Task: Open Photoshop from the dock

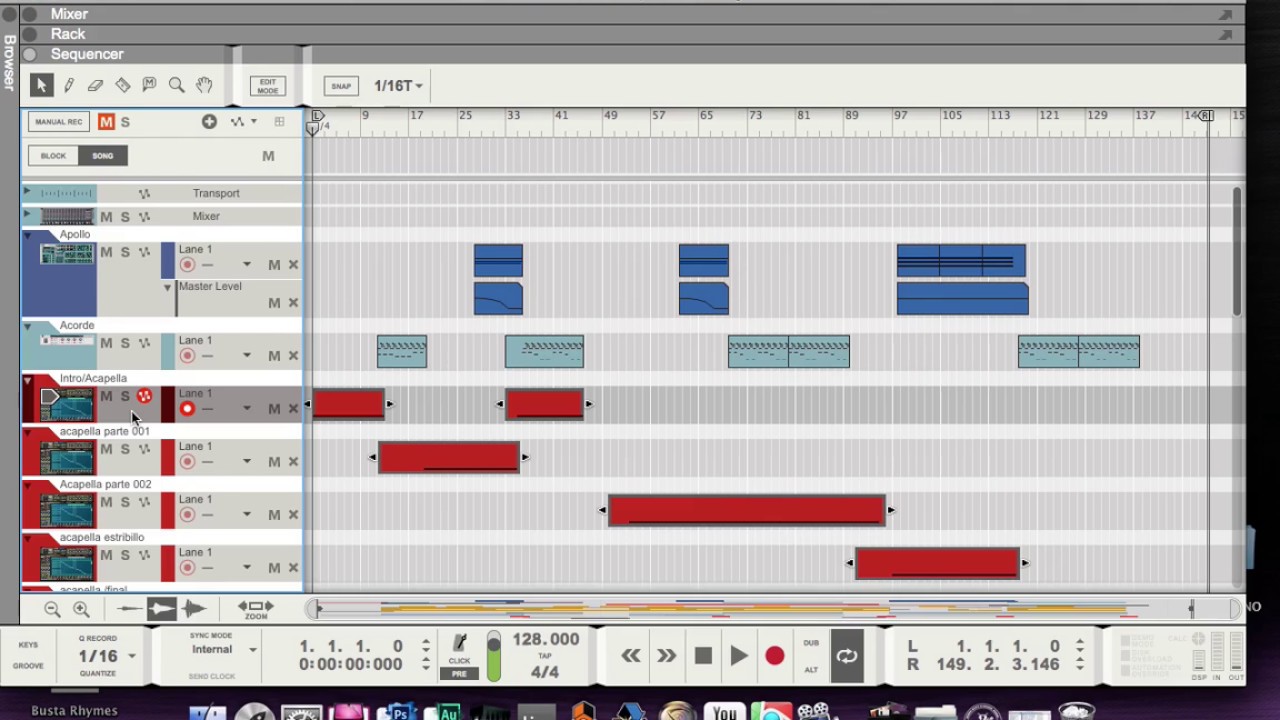Action: [399, 712]
